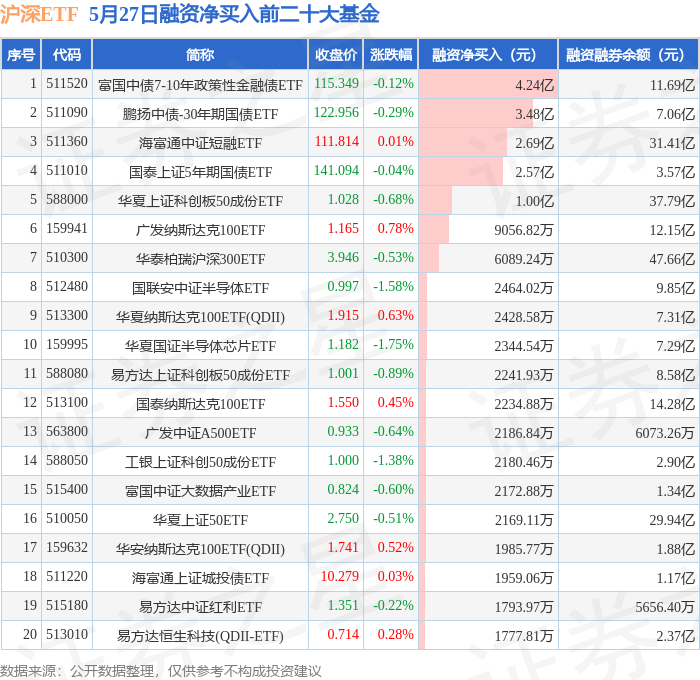Click net buy value 2172.88万
The width and height of the screenshot is (700, 680).
tap(523, 491)
